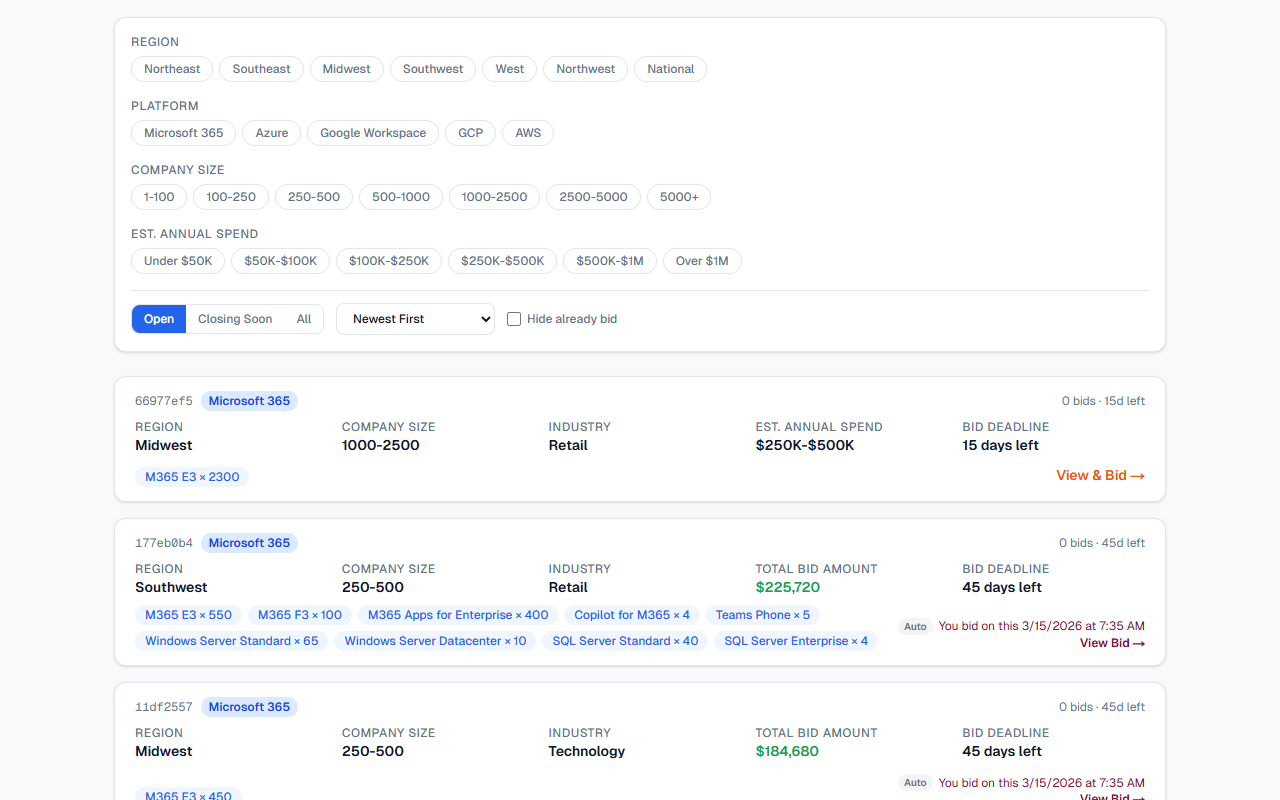The image size is (1280, 800).
Task: Filter by Microsoft 365 platform chip
Action: (x=184, y=133)
